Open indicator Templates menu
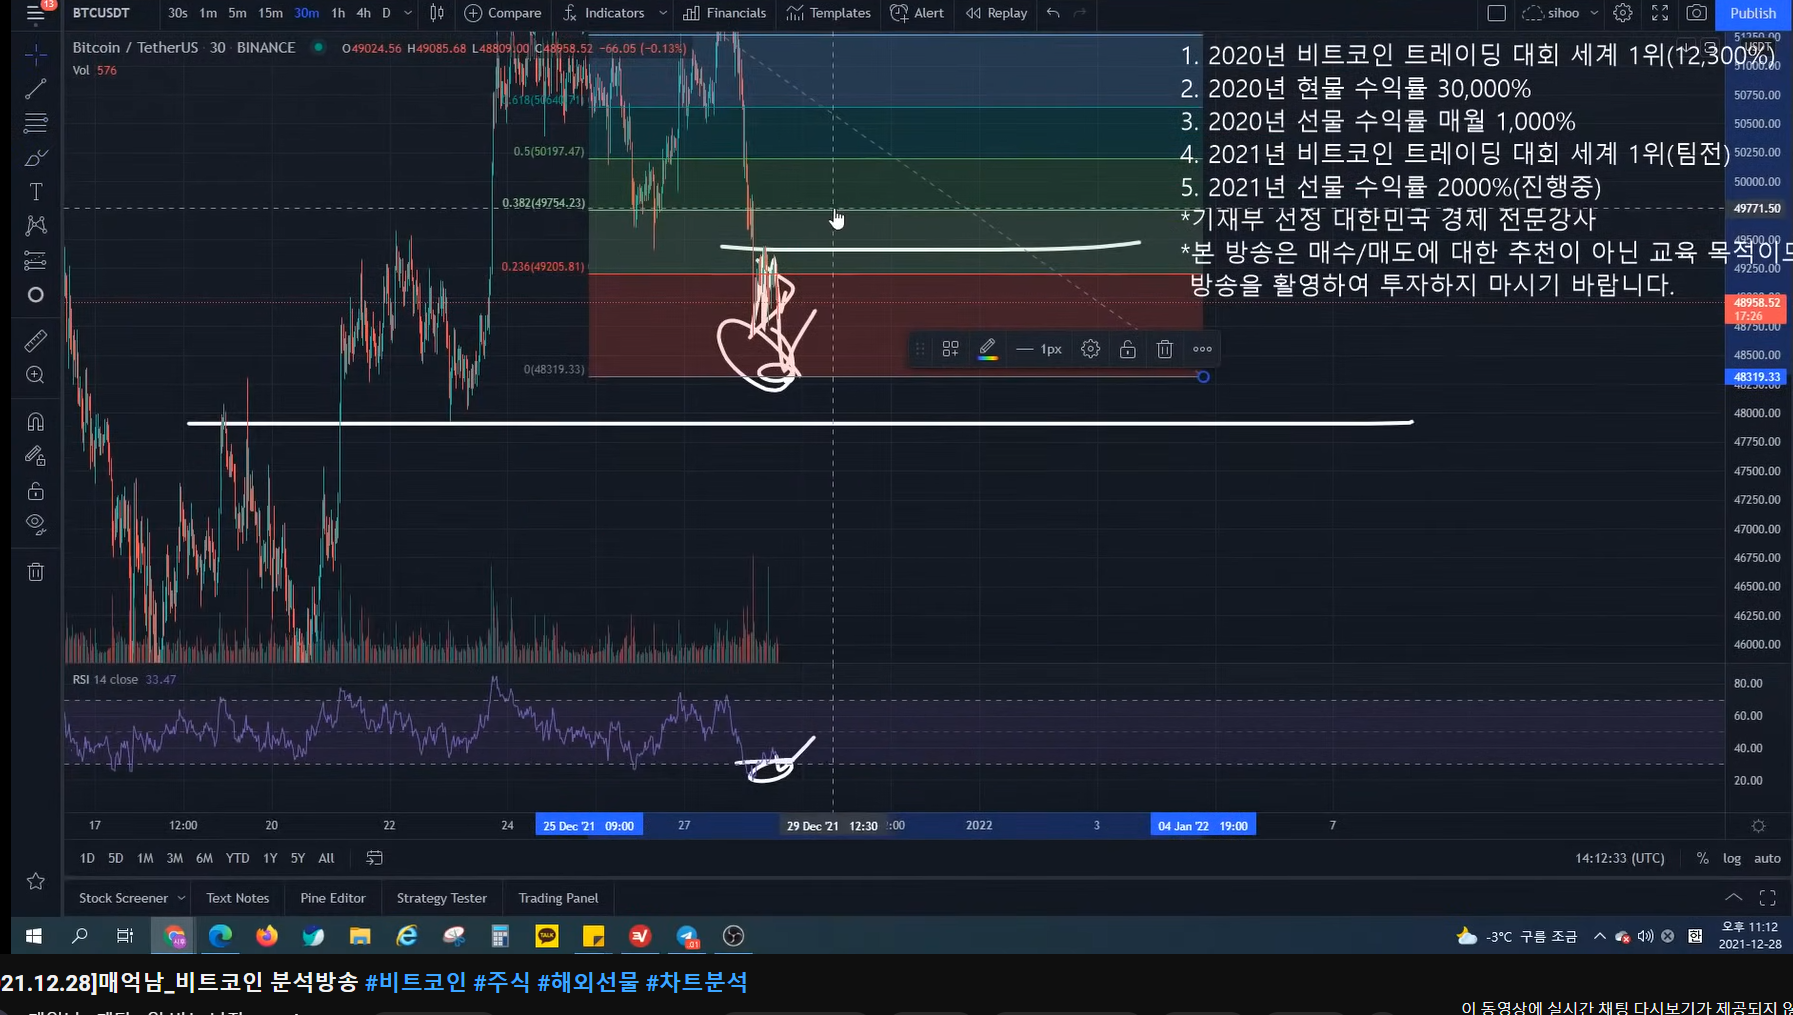The width and height of the screenshot is (1793, 1015). pyautogui.click(x=828, y=13)
